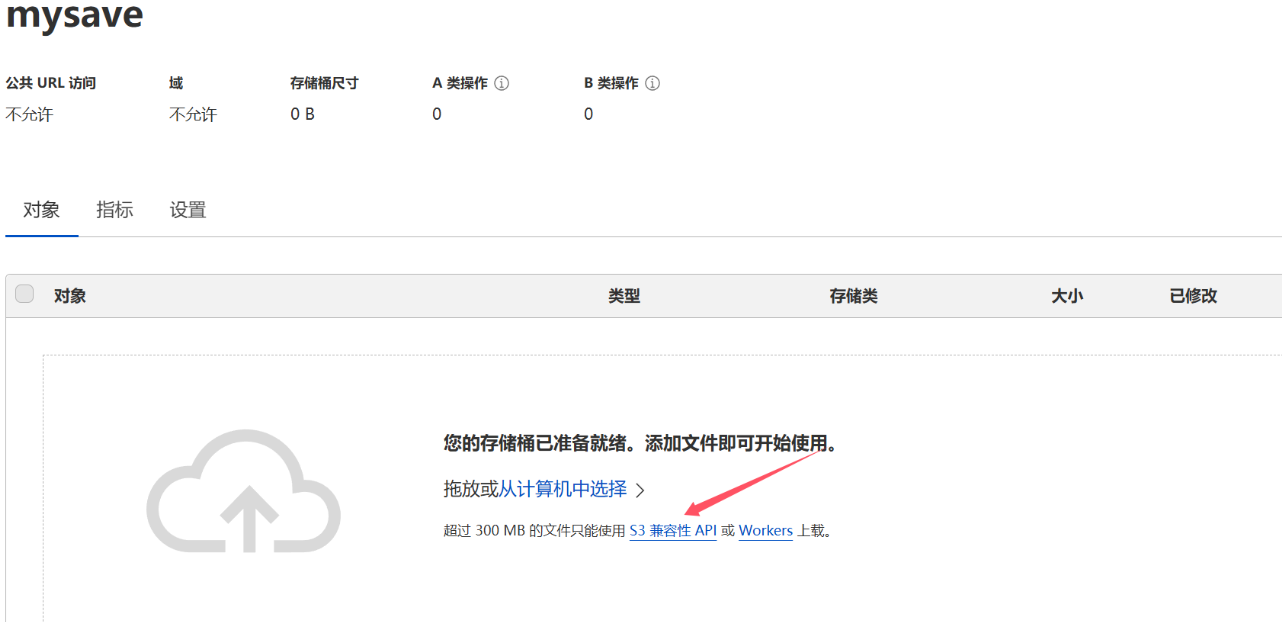Open the 指标 tab
The width and height of the screenshot is (1282, 622).
115,210
